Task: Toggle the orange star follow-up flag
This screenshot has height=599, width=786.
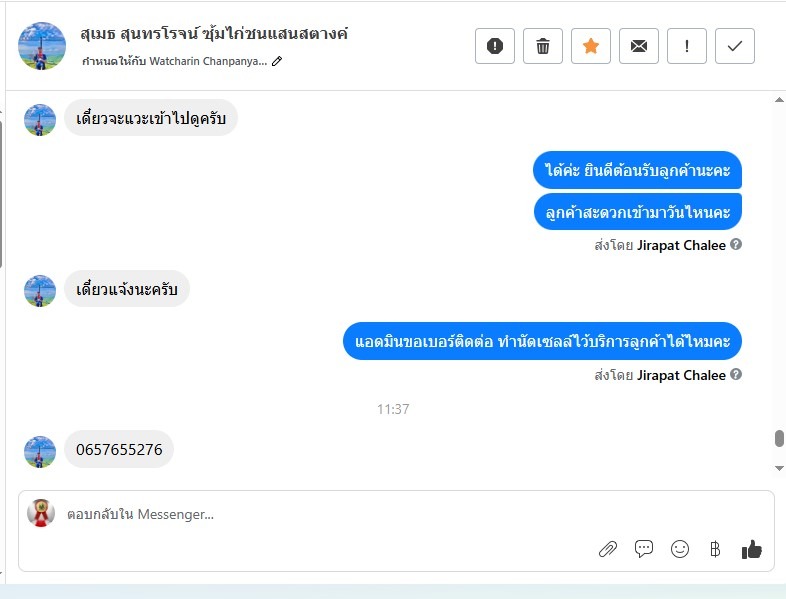Action: [591, 46]
